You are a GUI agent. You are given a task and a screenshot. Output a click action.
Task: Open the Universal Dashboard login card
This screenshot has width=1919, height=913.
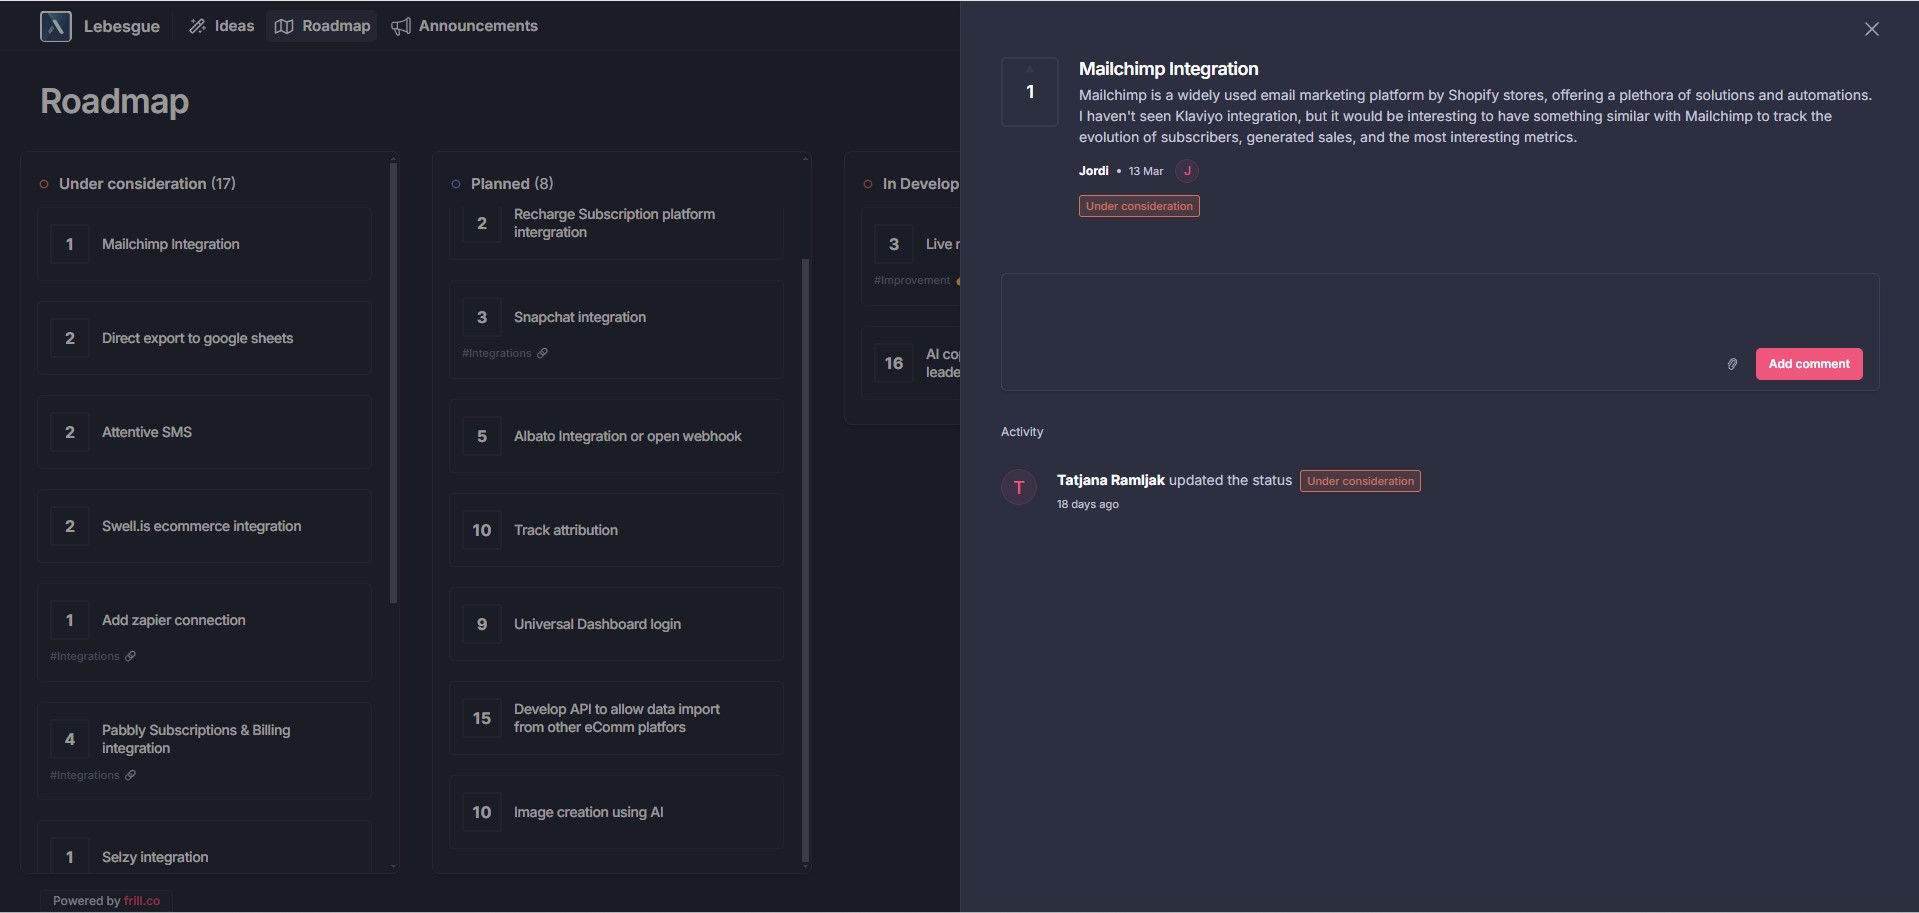click(x=616, y=624)
